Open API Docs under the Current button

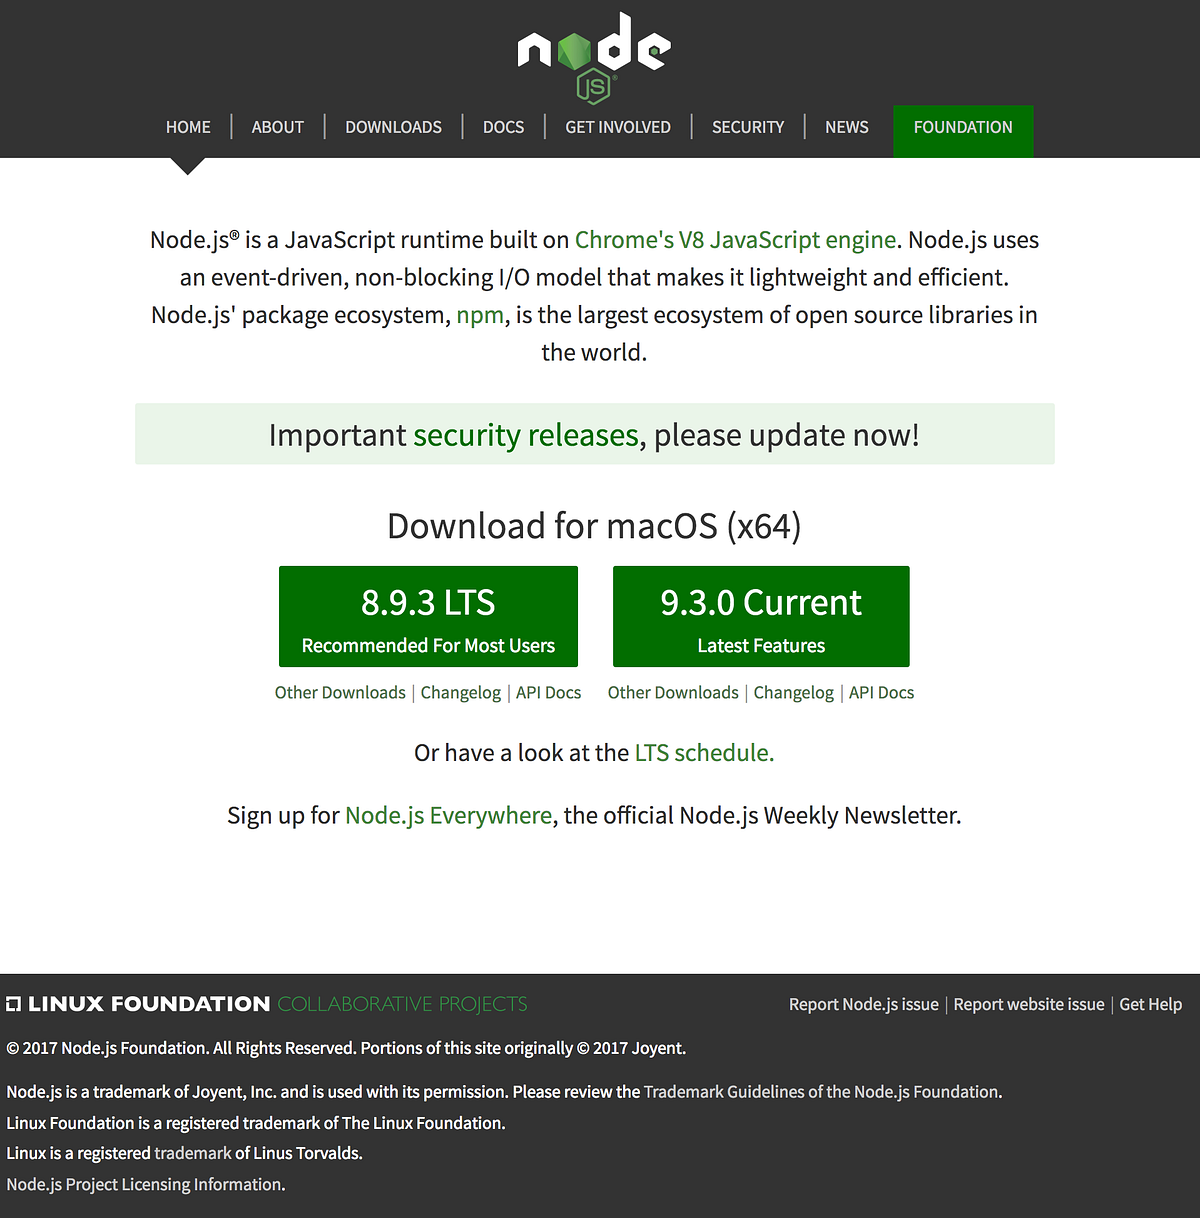[x=881, y=693]
